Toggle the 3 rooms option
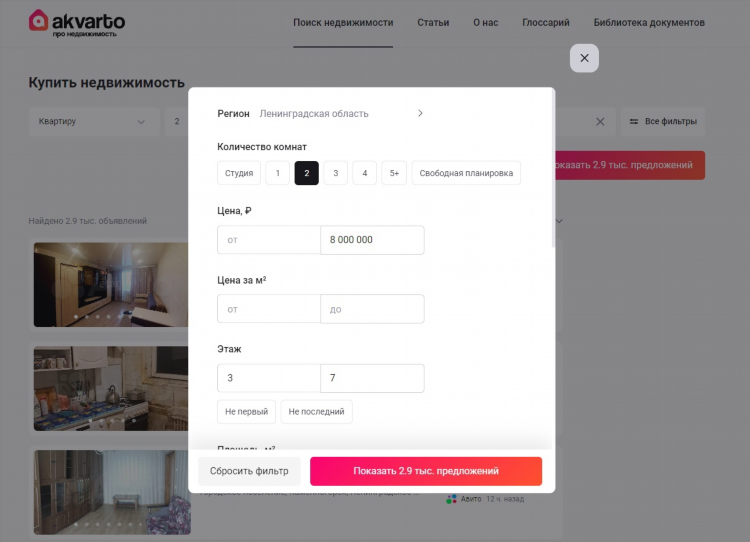The height and width of the screenshot is (542, 750). click(335, 173)
